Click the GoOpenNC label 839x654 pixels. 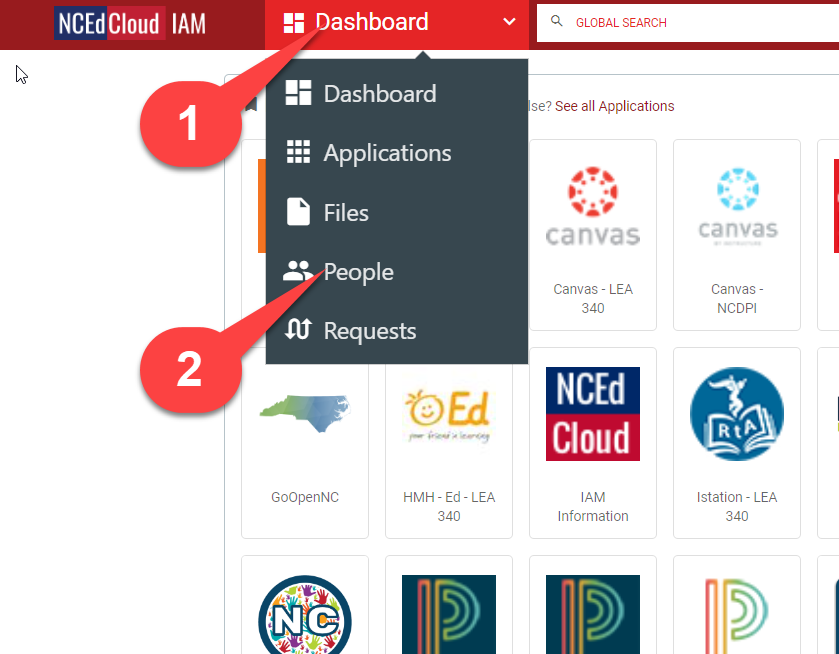tap(304, 497)
